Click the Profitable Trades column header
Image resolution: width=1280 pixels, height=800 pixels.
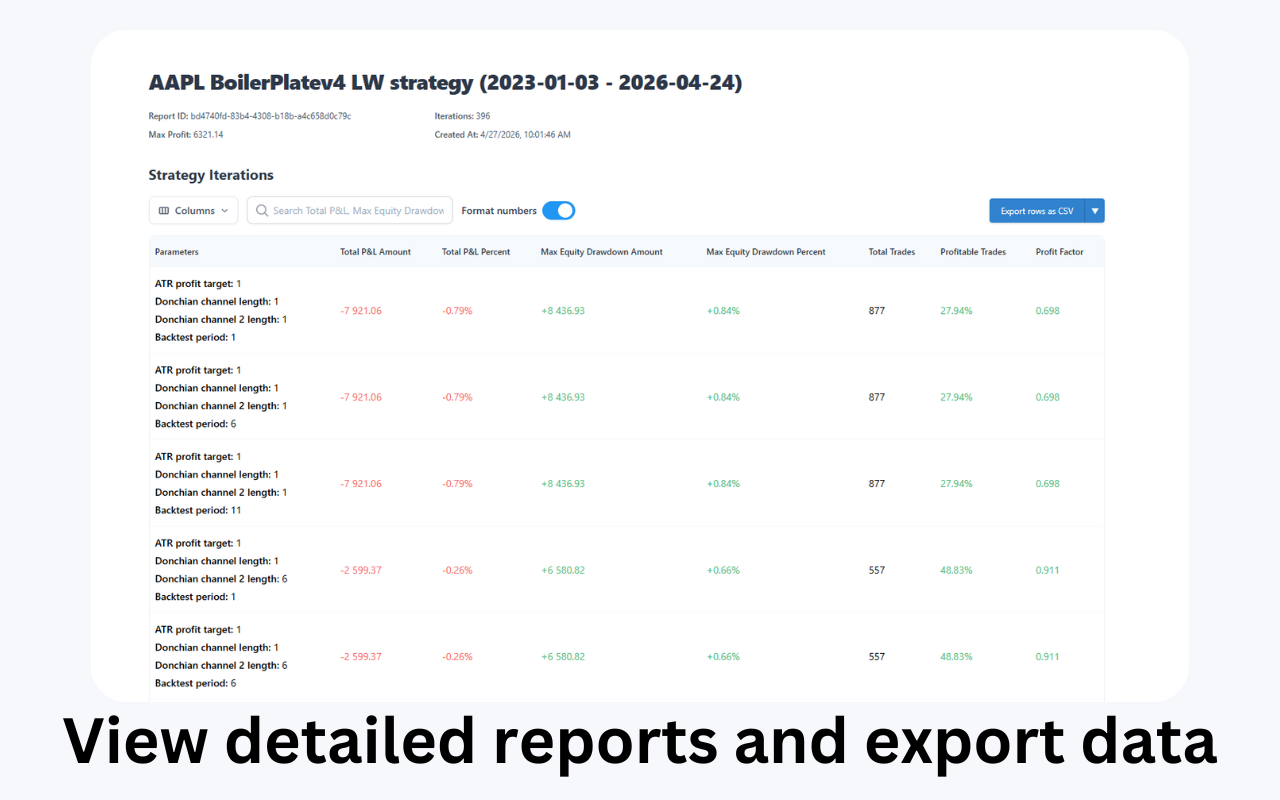pos(973,252)
